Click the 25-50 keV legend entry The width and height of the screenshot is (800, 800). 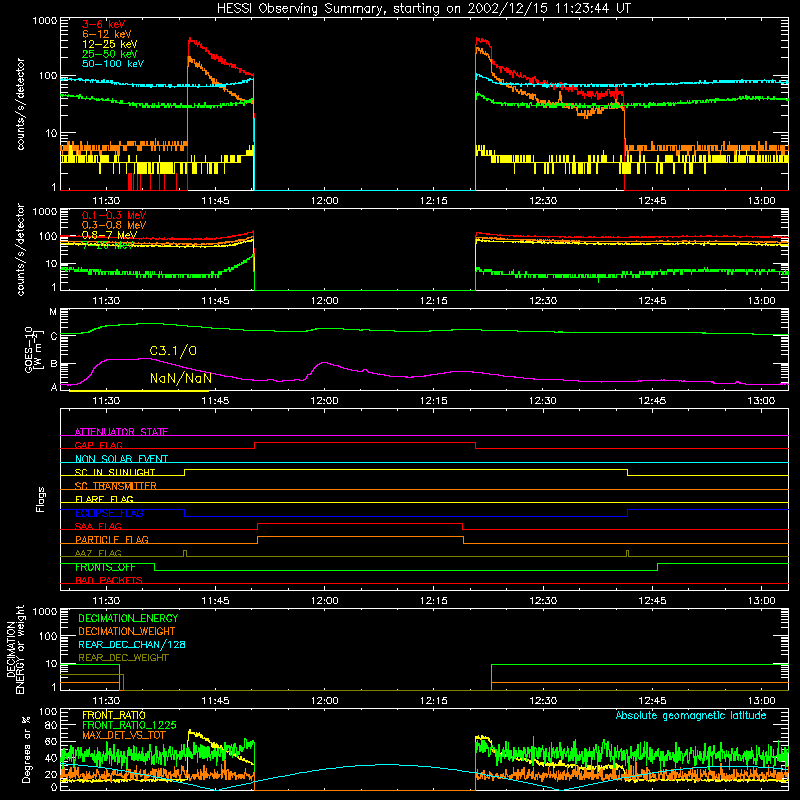tap(110, 54)
